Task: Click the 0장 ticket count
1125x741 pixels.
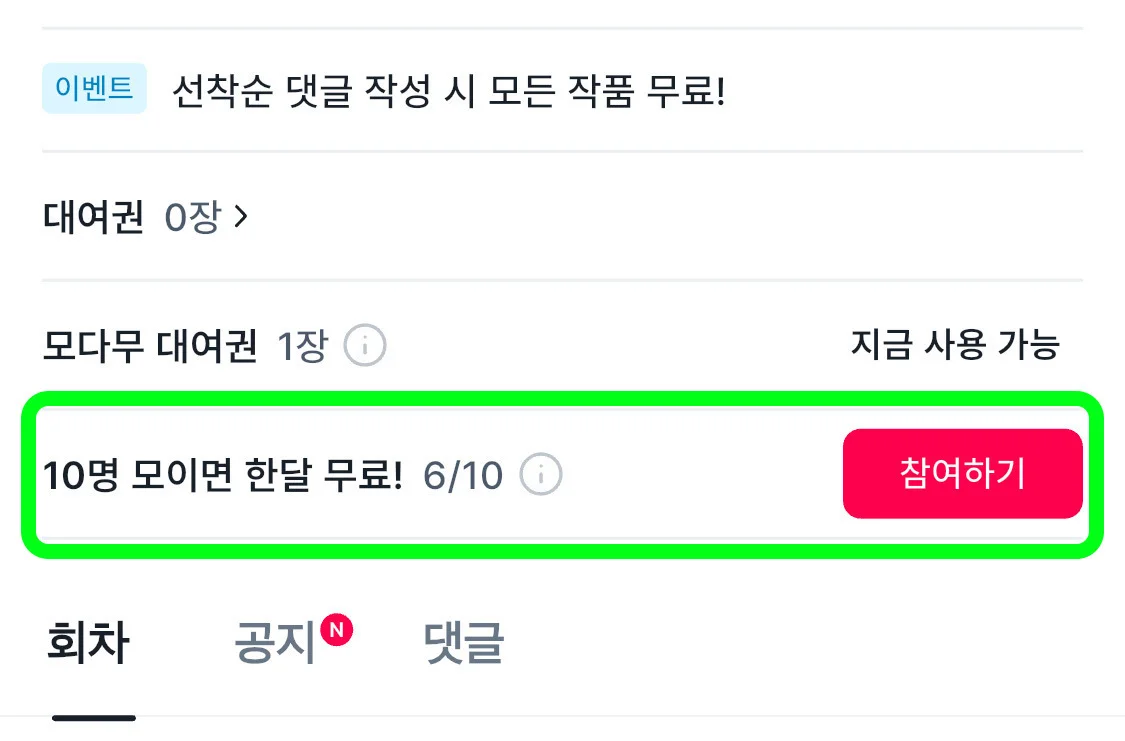Action: coord(192,217)
